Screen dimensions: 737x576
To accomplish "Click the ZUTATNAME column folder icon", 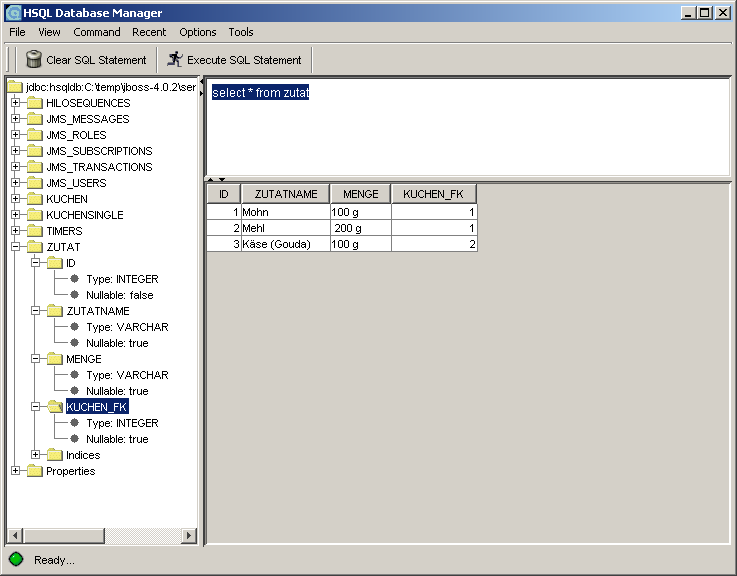I will (x=55, y=311).
